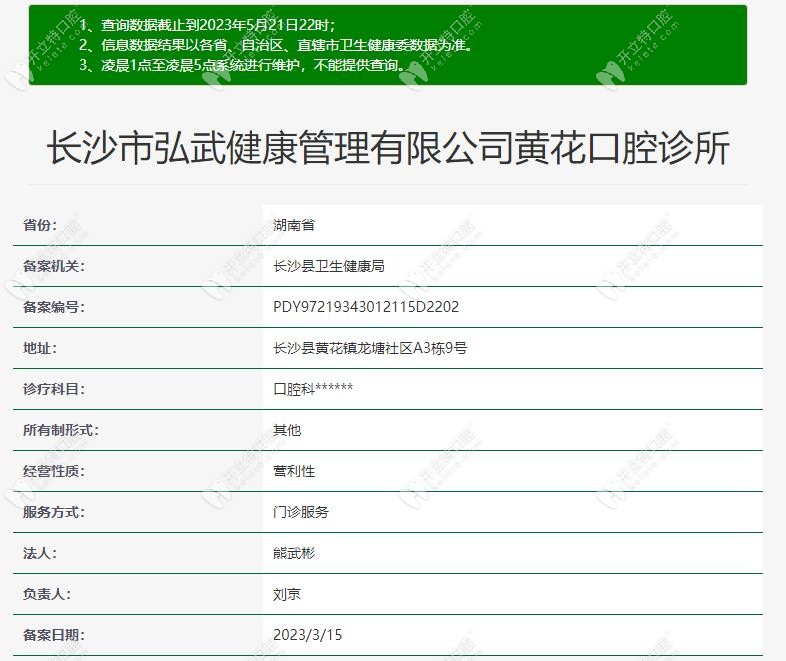Click the 诊疗科目 label

[x=54, y=389]
